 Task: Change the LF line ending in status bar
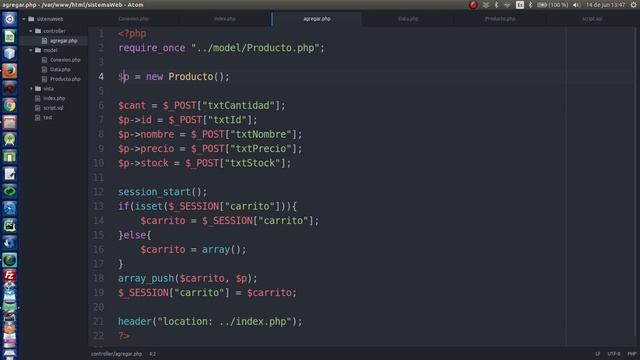[598, 354]
